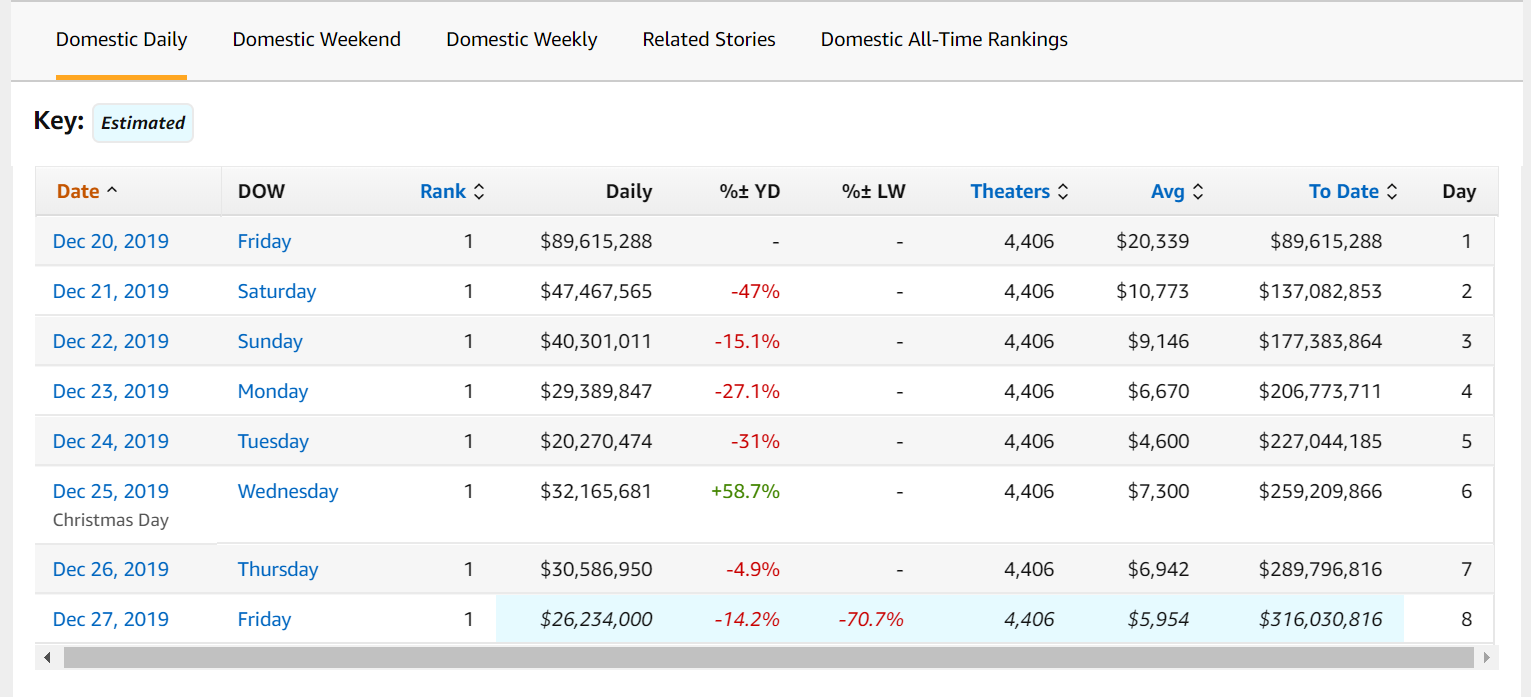
Task: Click the Tuesday day-of-week link
Action: point(273,441)
